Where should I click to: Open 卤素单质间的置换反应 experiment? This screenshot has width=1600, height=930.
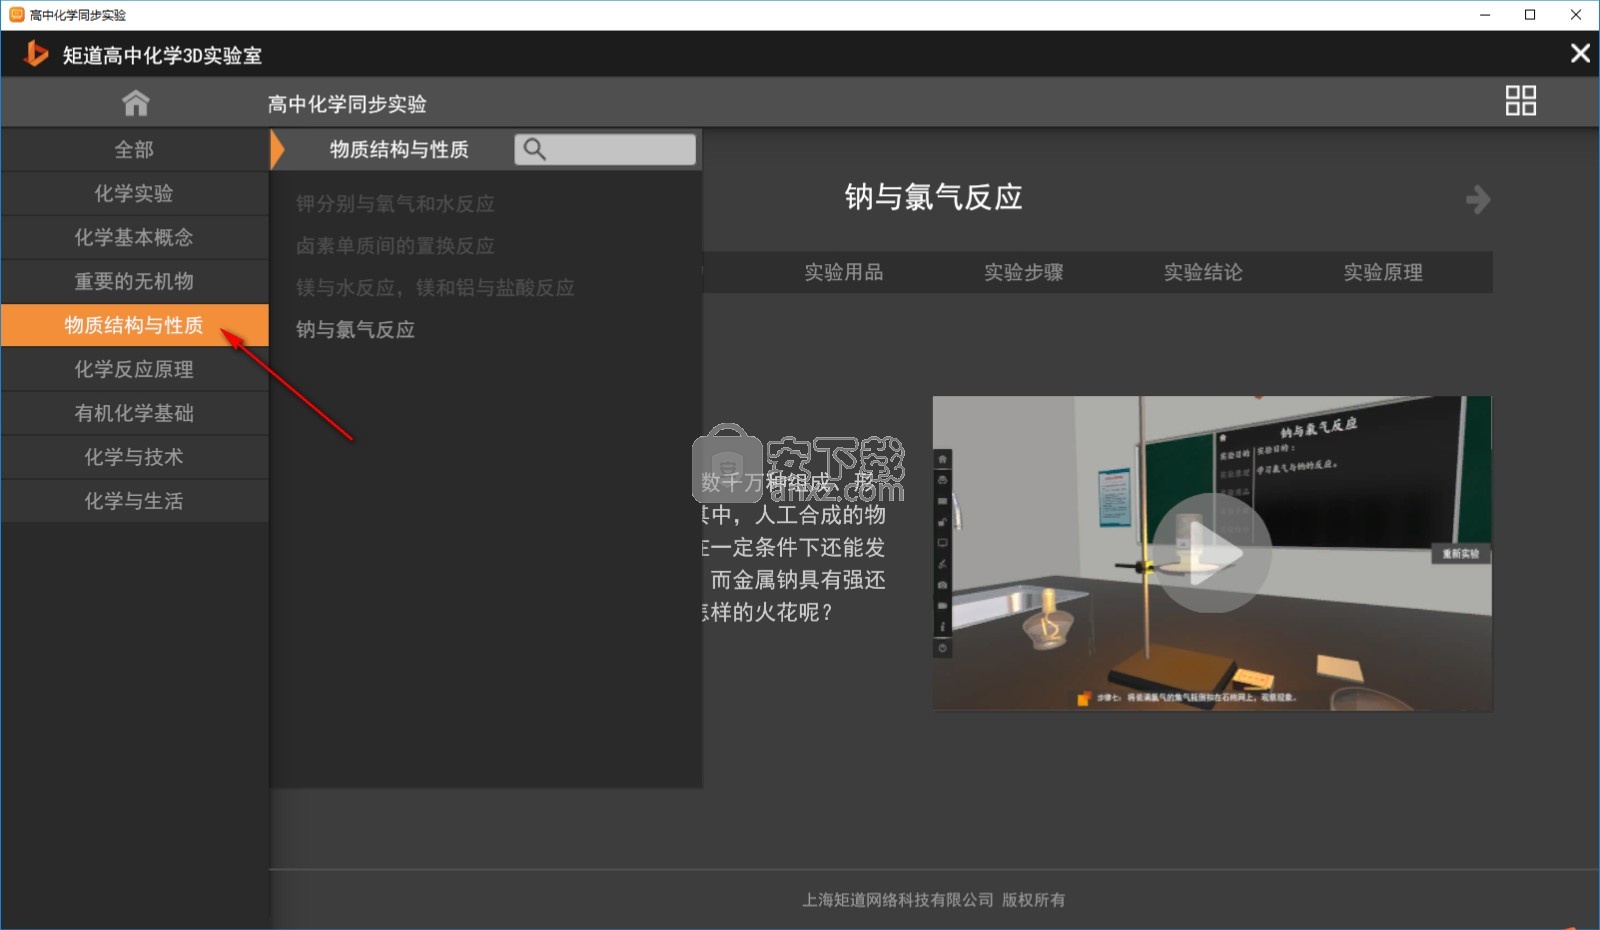pyautogui.click(x=395, y=246)
